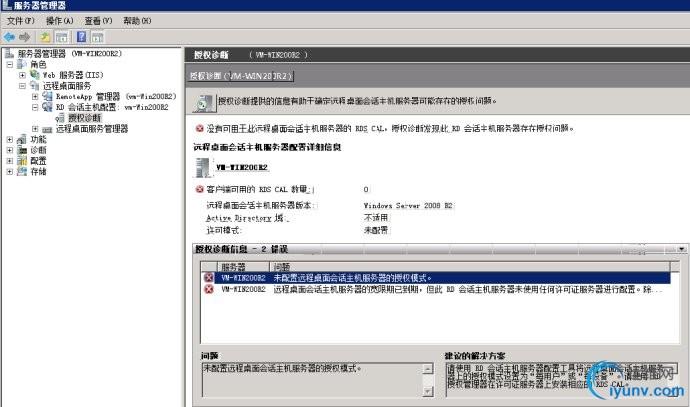Image resolution: width=690 pixels, height=407 pixels.
Task: Expand the 诊断 tree node
Action: [10, 150]
